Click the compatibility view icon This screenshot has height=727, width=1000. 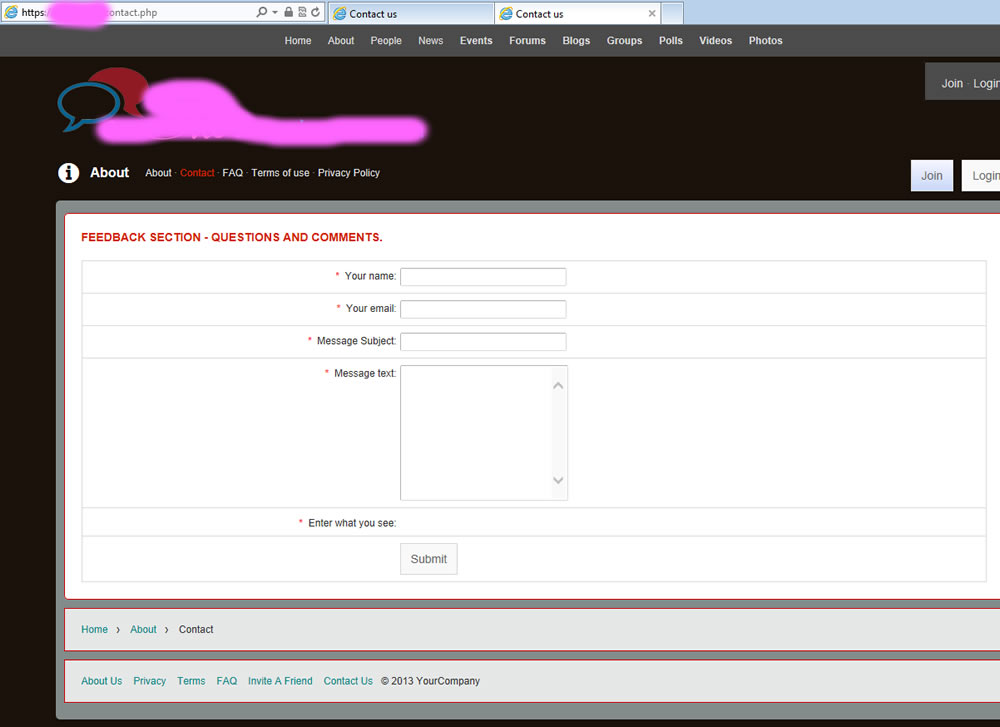[x=302, y=13]
